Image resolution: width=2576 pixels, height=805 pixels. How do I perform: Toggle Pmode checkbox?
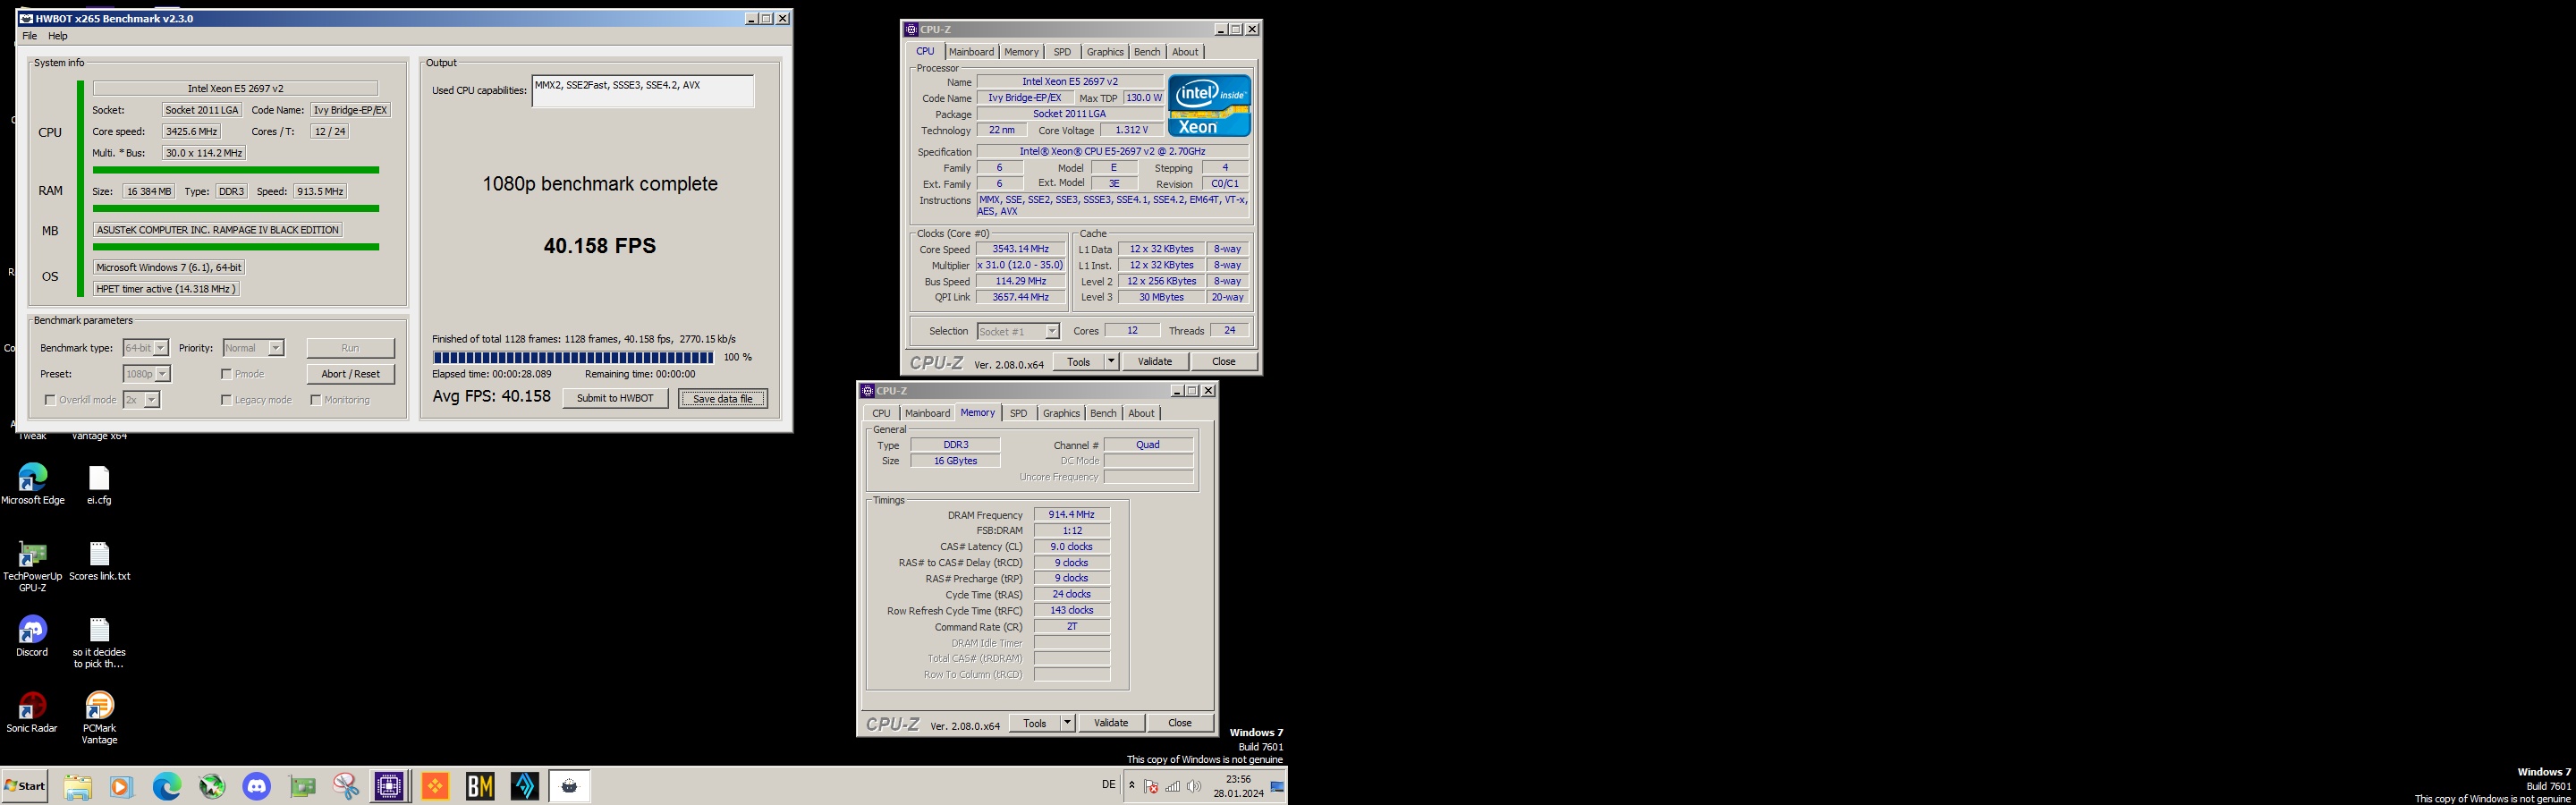click(227, 374)
